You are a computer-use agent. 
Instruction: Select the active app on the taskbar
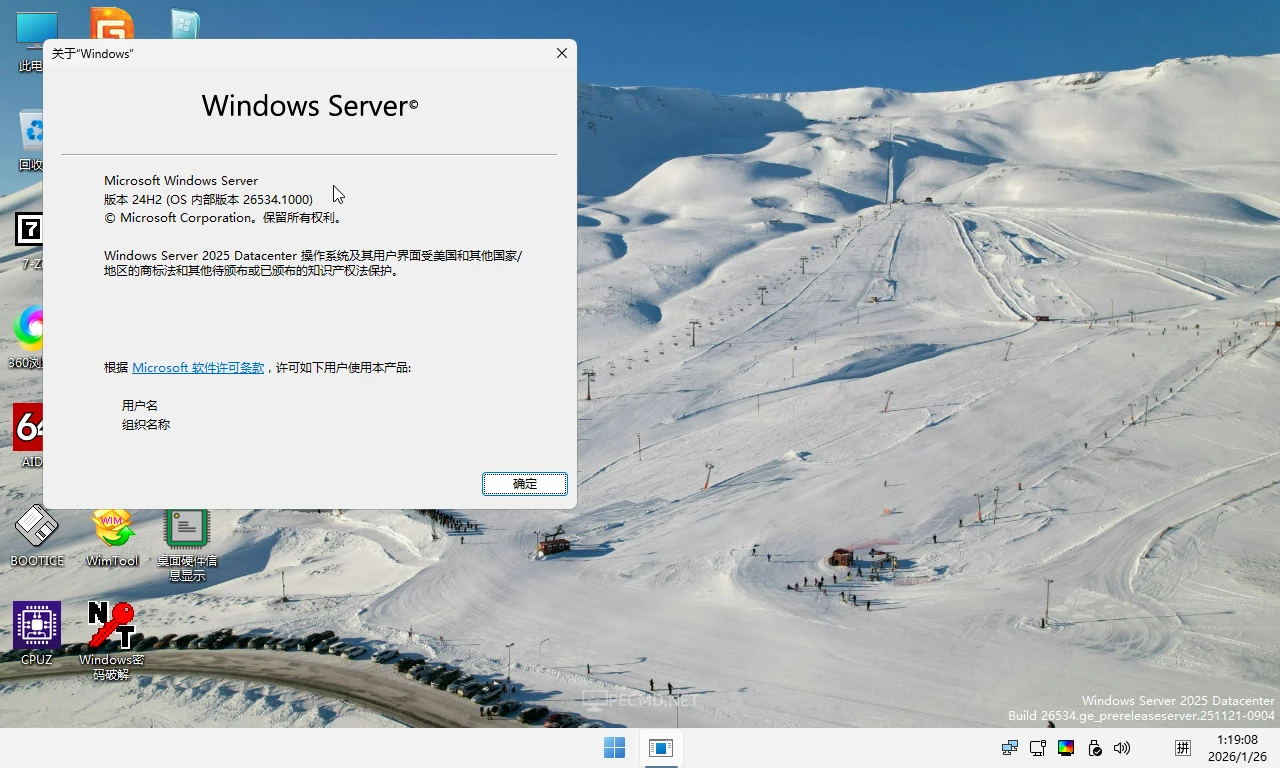coord(661,747)
